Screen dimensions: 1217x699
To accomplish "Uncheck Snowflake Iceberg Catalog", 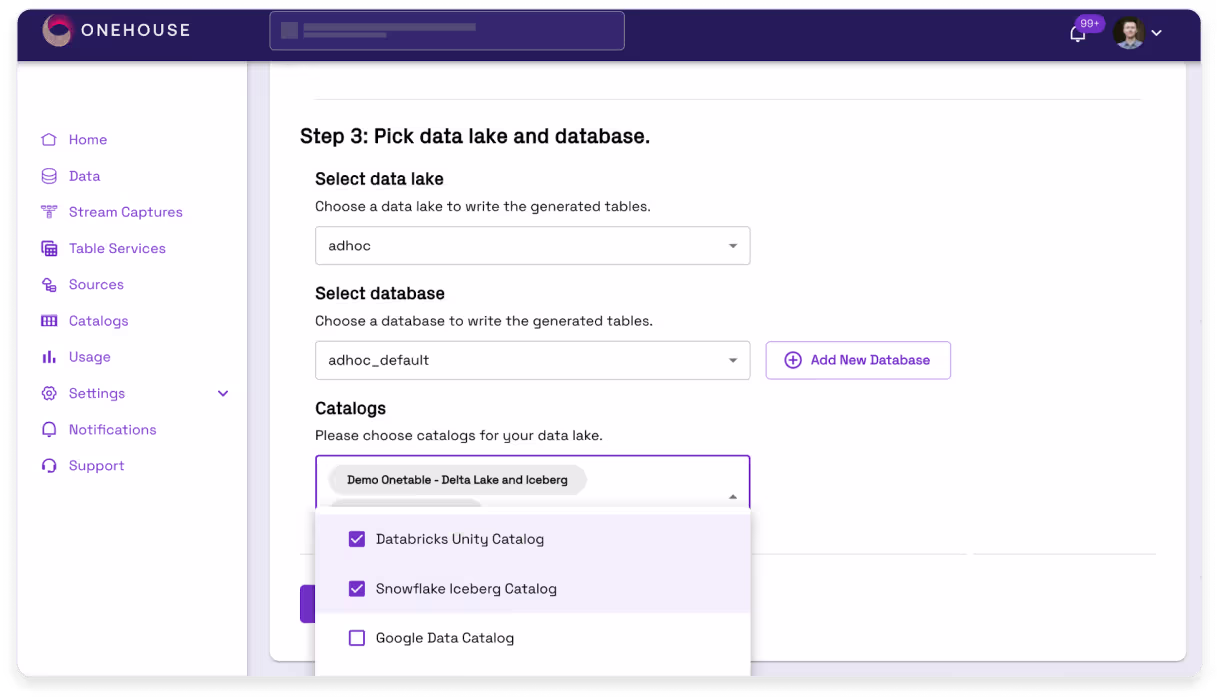I will pos(356,589).
